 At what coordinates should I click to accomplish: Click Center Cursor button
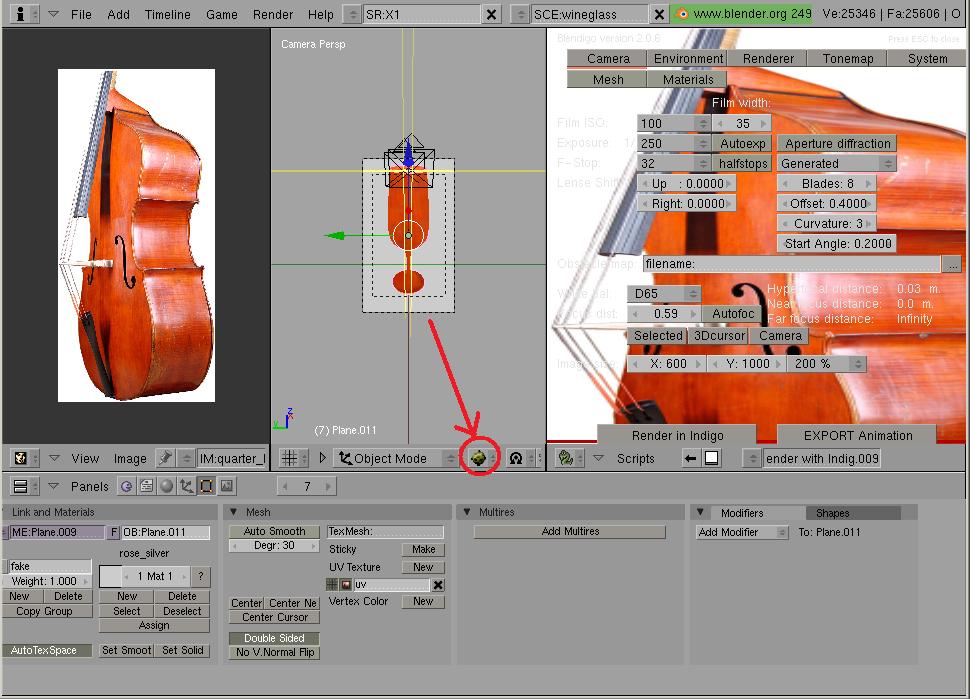274,617
